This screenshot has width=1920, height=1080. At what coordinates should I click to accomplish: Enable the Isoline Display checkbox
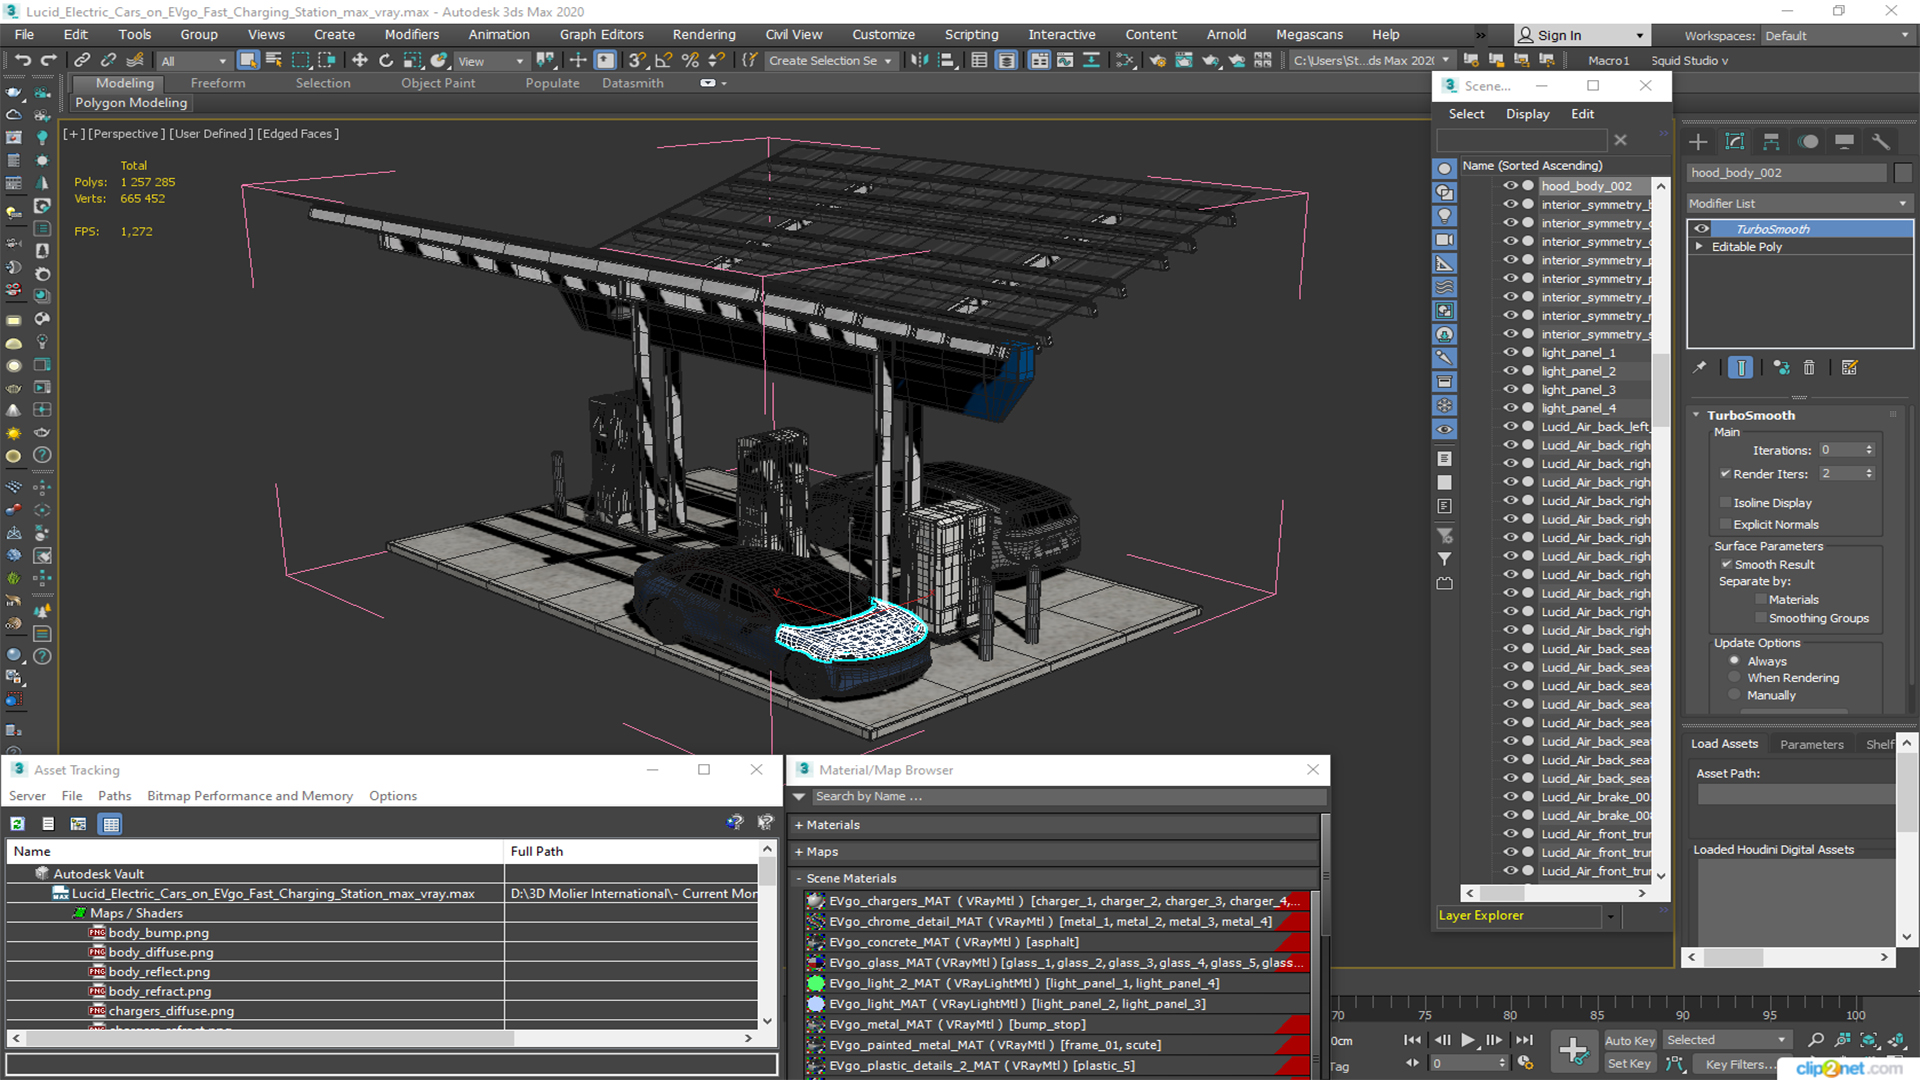click(x=1725, y=503)
